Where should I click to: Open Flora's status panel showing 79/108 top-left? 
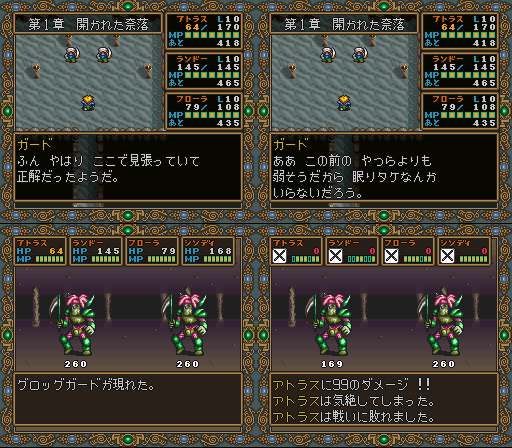(204, 111)
